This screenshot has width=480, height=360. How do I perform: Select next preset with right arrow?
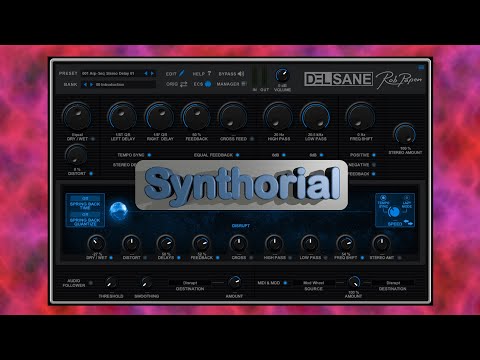[x=152, y=73]
